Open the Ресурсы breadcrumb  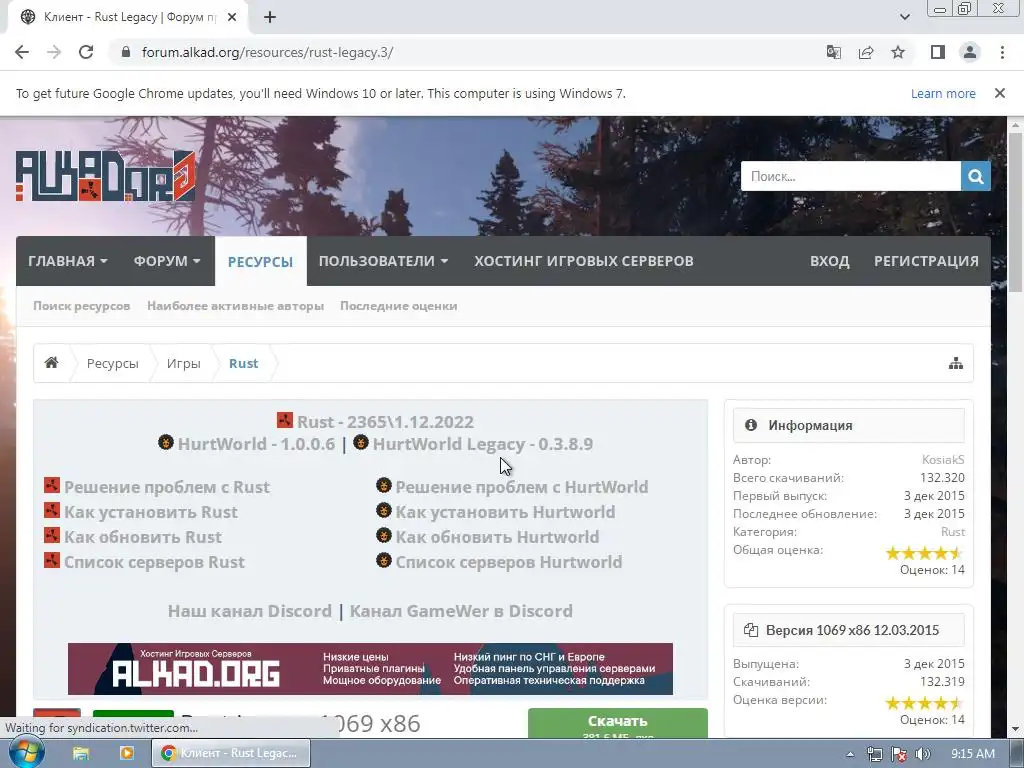pos(112,364)
